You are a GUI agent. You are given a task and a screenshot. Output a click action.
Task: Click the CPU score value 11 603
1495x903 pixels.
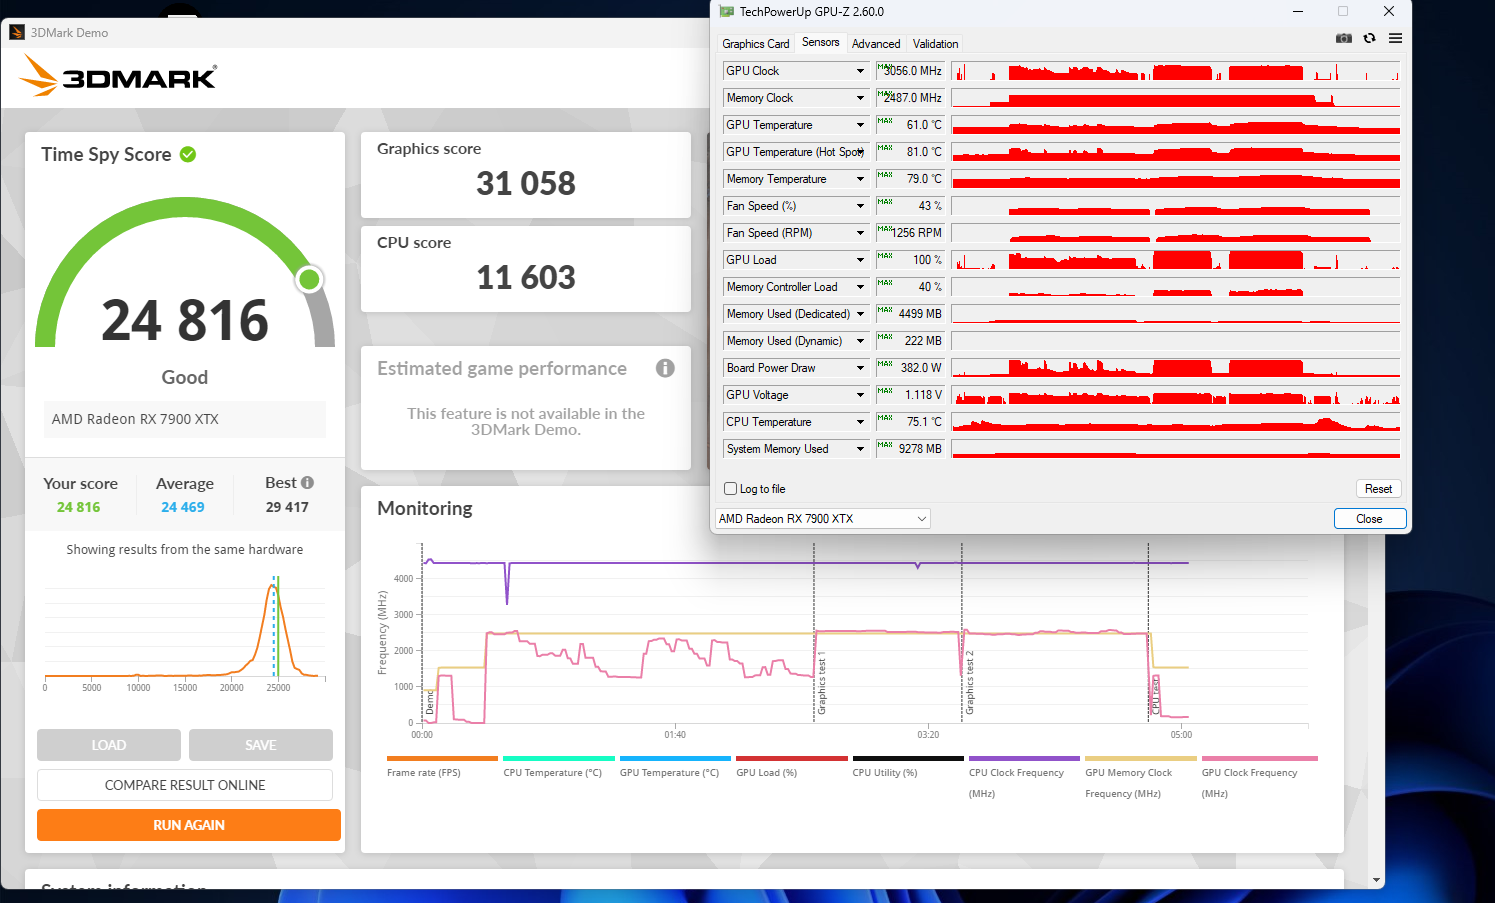click(x=526, y=277)
